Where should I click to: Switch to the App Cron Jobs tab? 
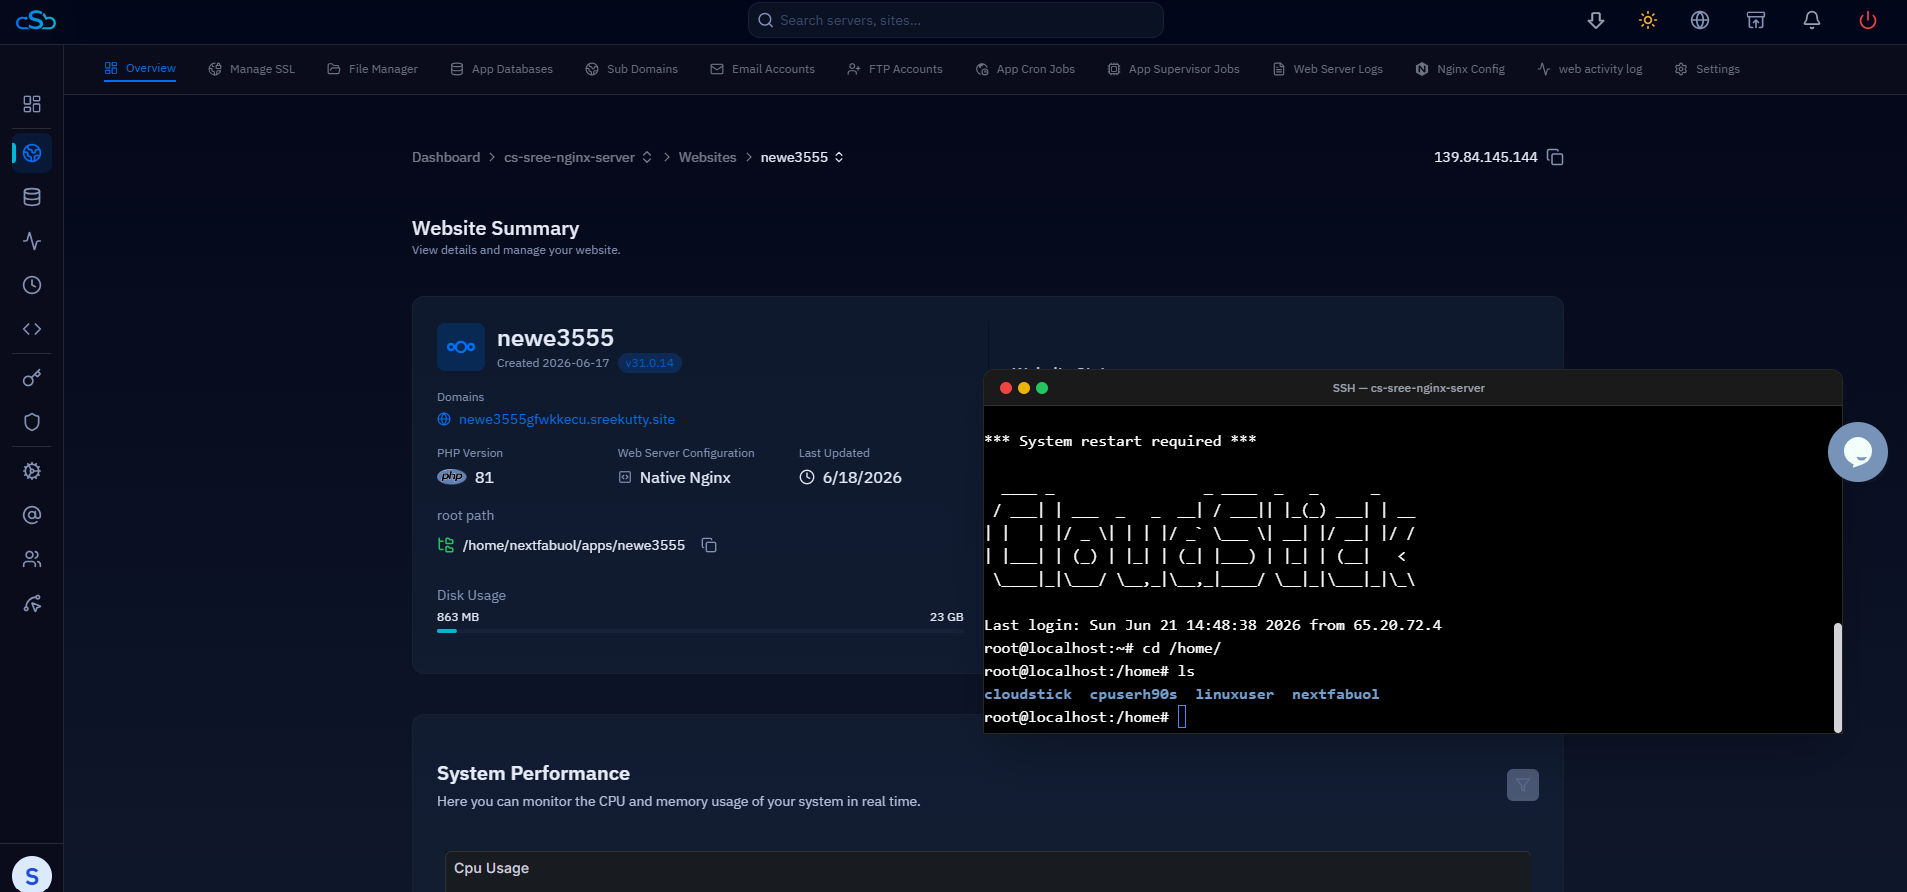(x=1026, y=69)
